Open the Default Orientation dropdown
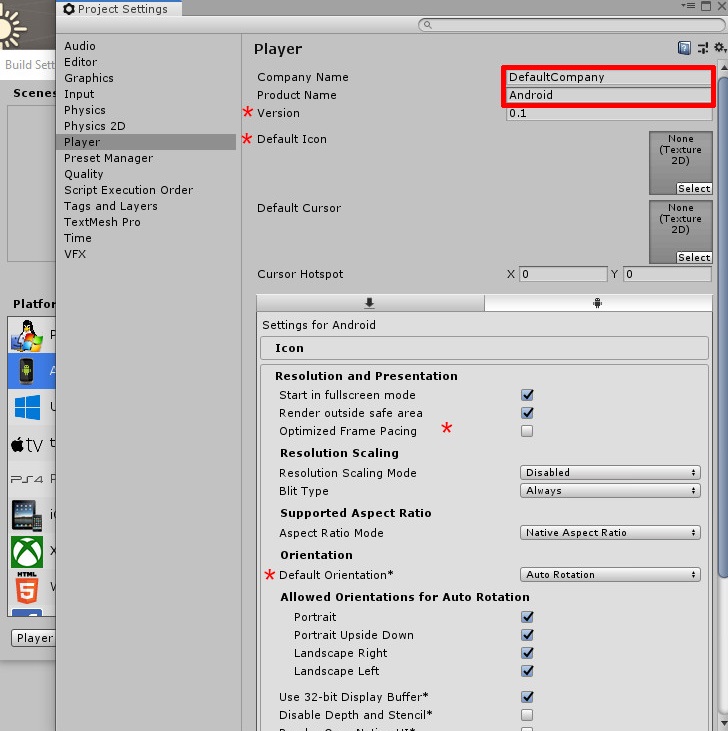This screenshot has width=728, height=731. [610, 575]
